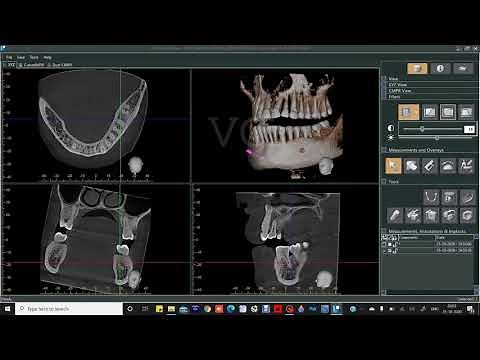Adjust the contrast slider handle
Screen dimensions: 480x360
tap(422, 129)
